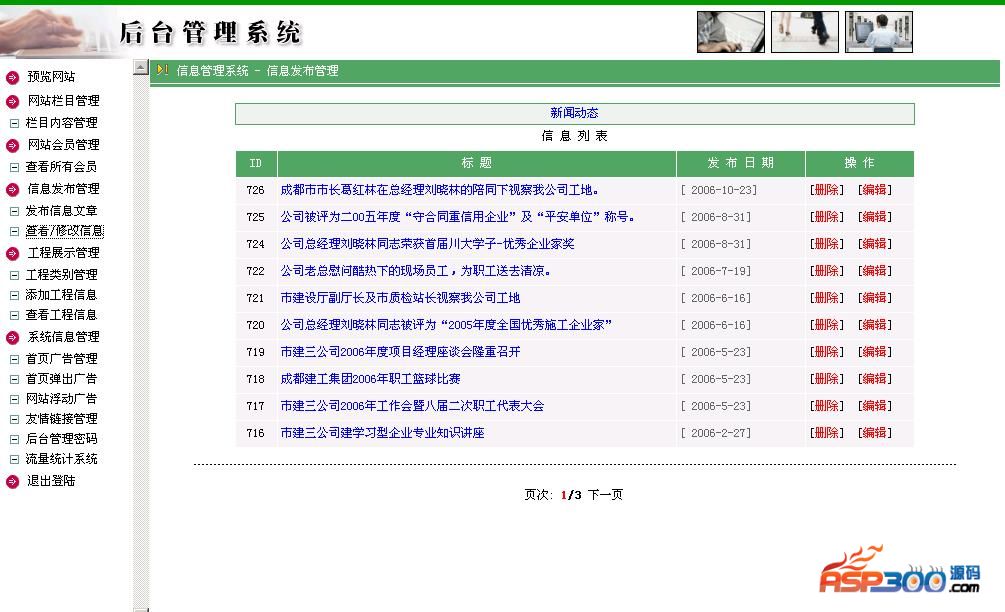Edit article 726 via 编辑
Viewport: 1005px width, 612px height.
(875, 190)
